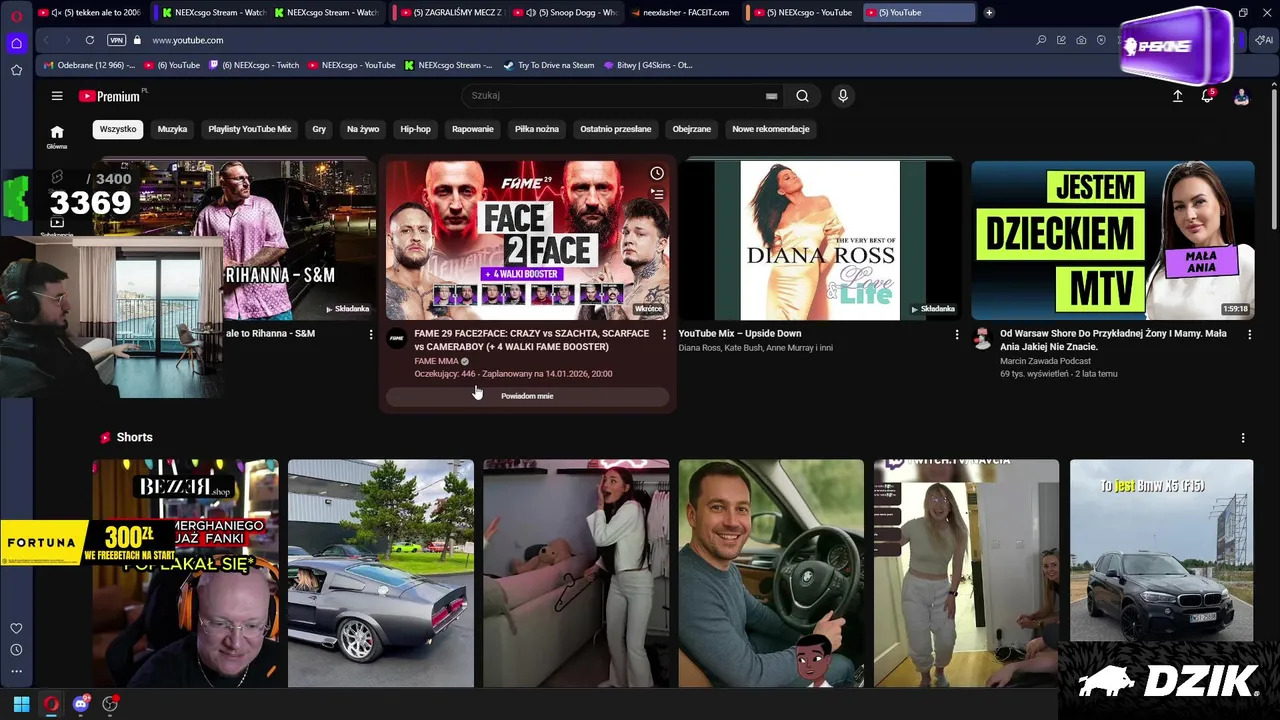The width and height of the screenshot is (1280, 720).
Task: Open Opera sidebar heart pinboards icon
Action: [16, 628]
